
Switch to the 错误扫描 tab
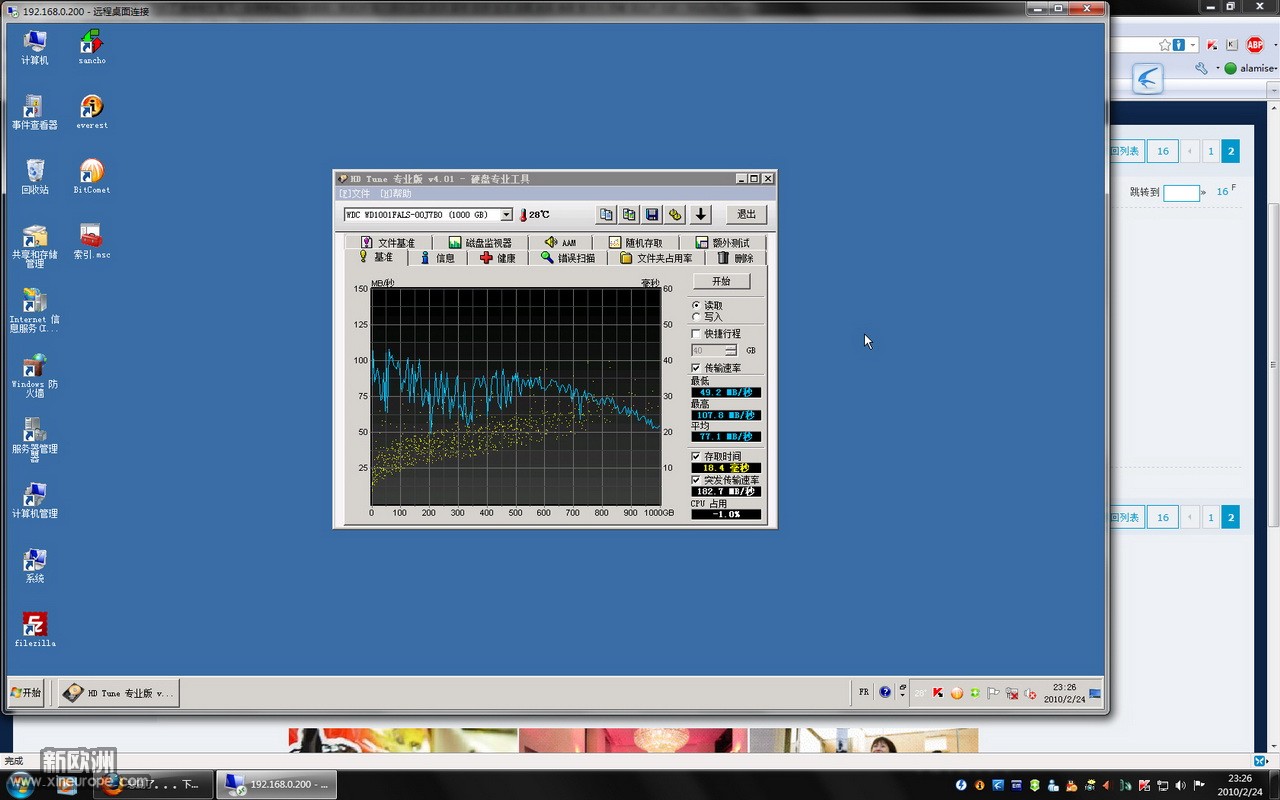coord(568,258)
